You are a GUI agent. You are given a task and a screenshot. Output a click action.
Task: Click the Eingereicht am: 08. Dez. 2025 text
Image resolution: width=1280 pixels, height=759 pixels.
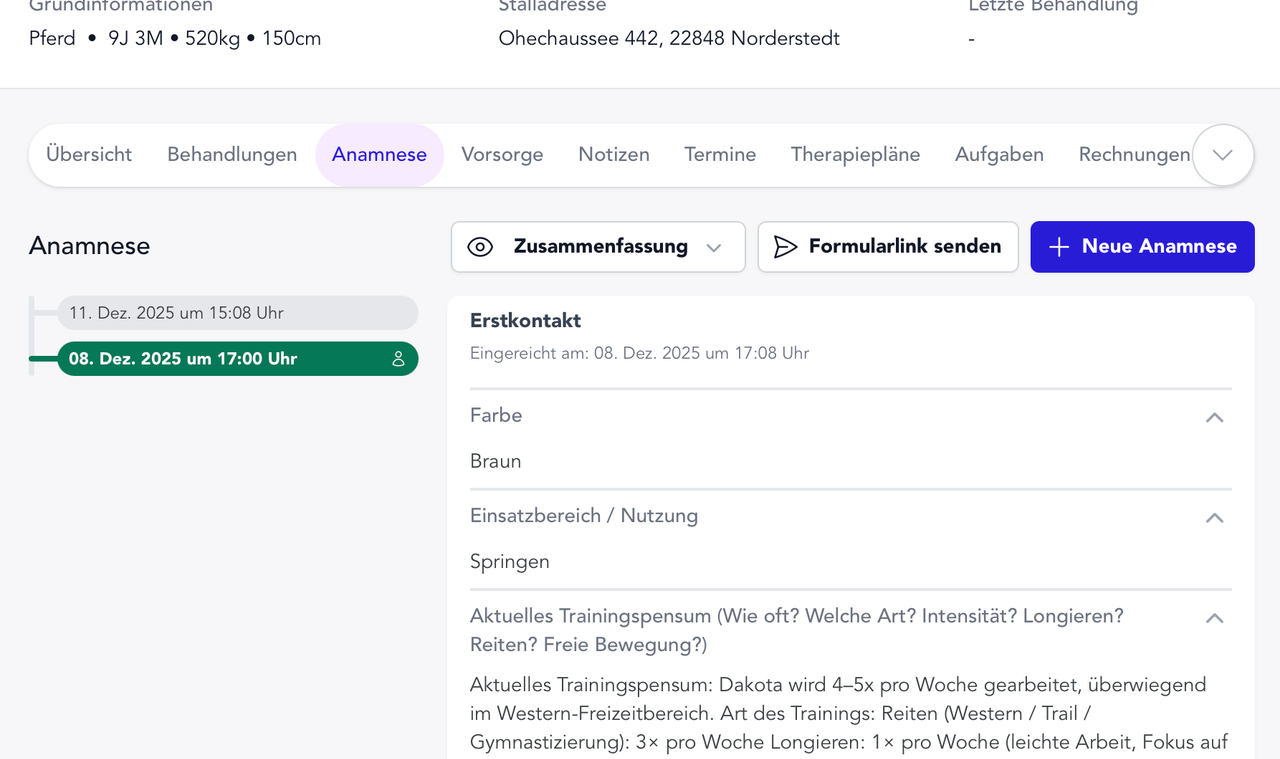(639, 353)
